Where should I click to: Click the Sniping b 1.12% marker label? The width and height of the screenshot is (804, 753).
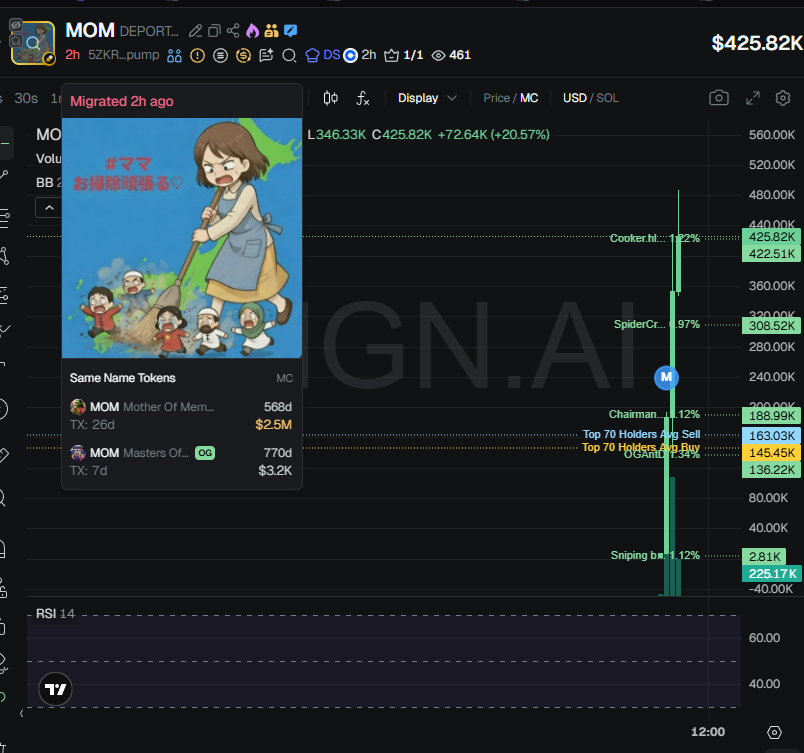[x=655, y=555]
